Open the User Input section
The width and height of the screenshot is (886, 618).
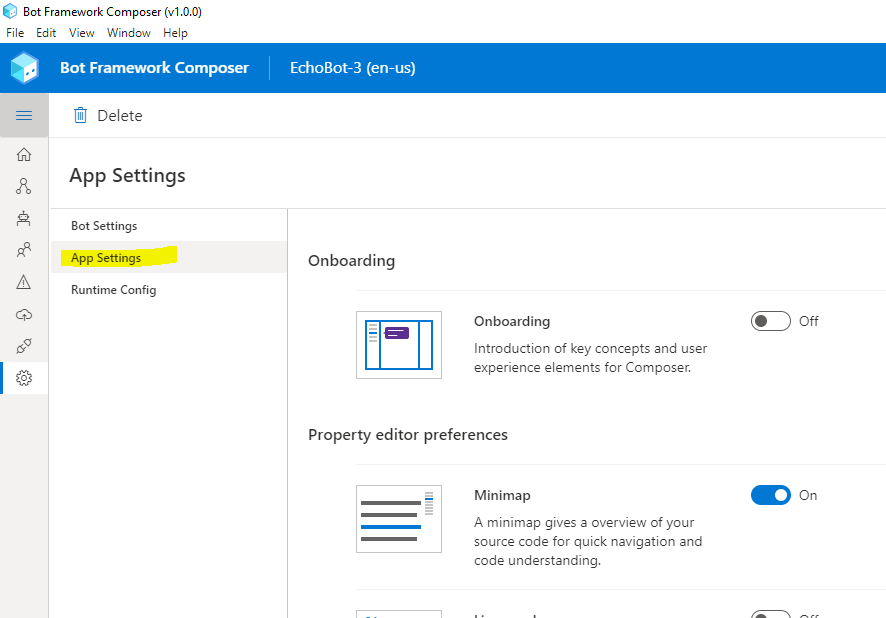[24, 250]
